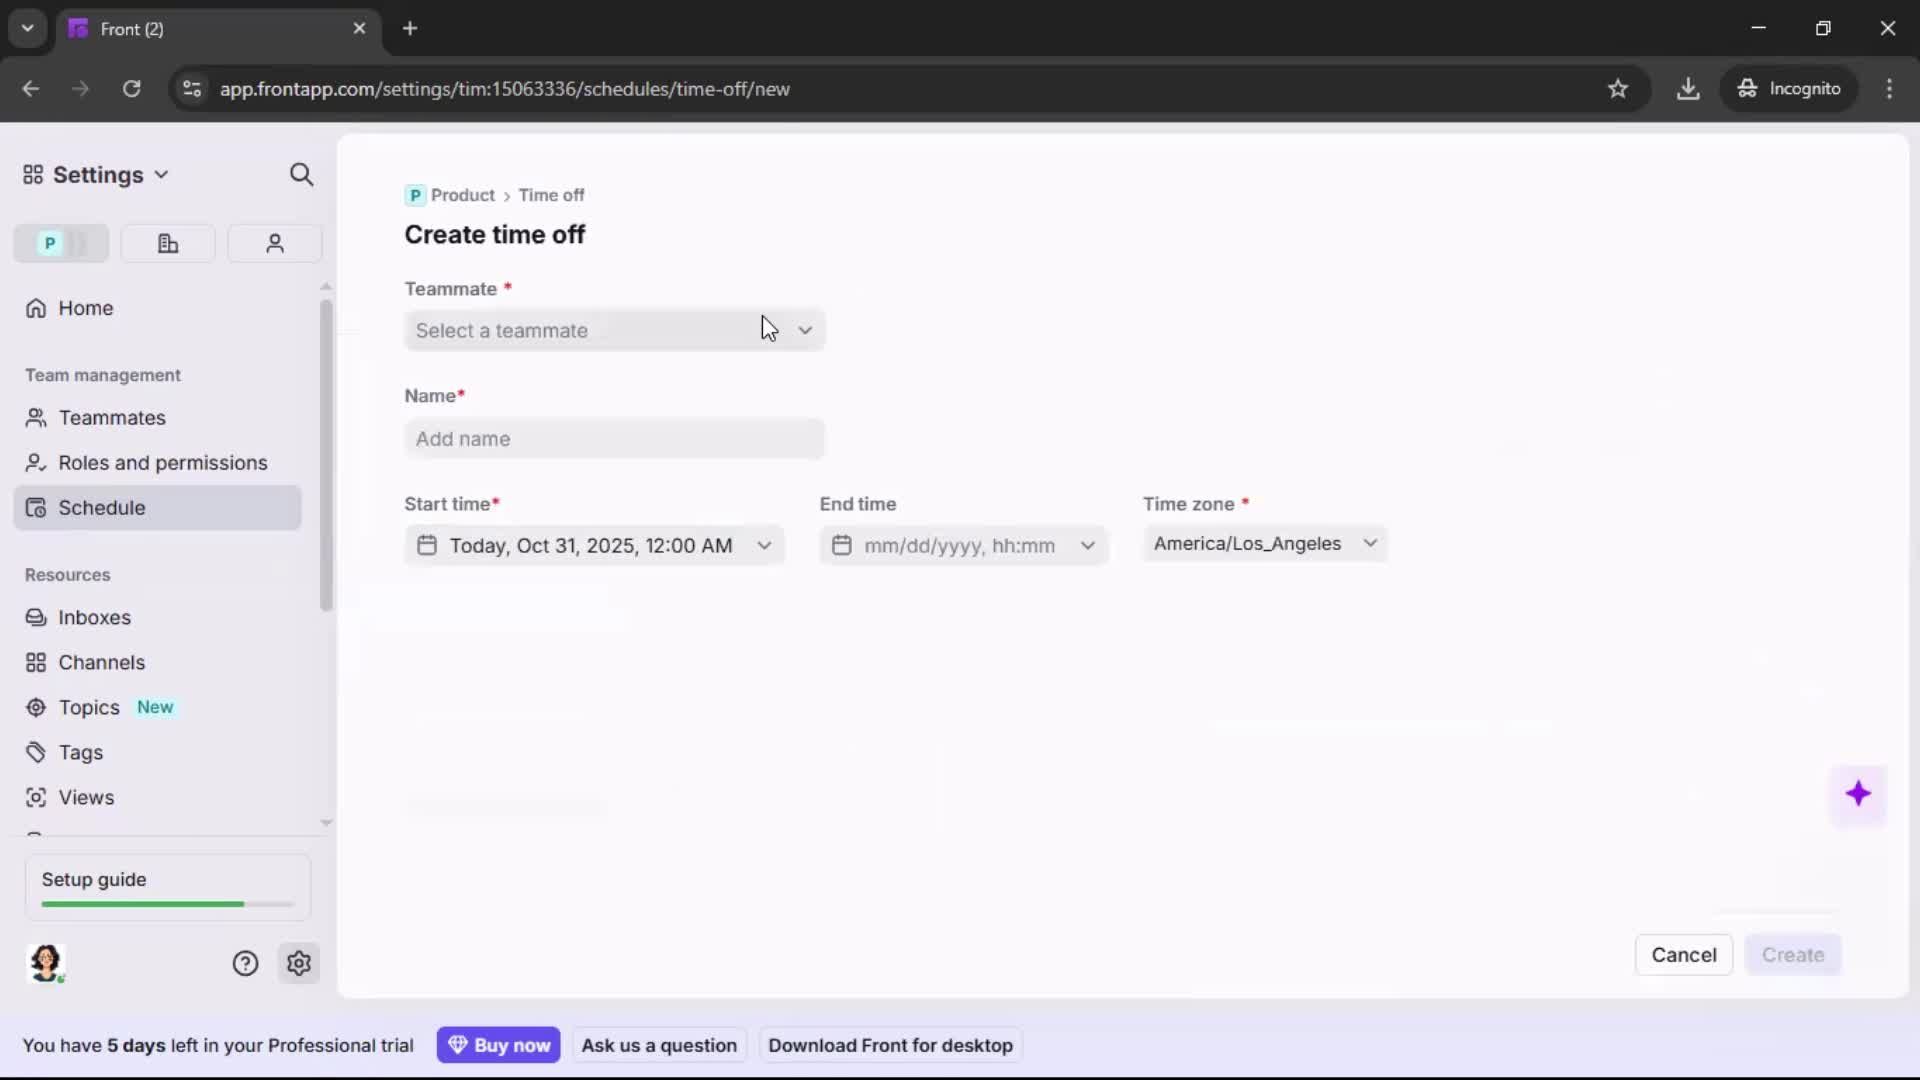Click the help question mark icon
Screen dimensions: 1920x1080
pos(245,963)
